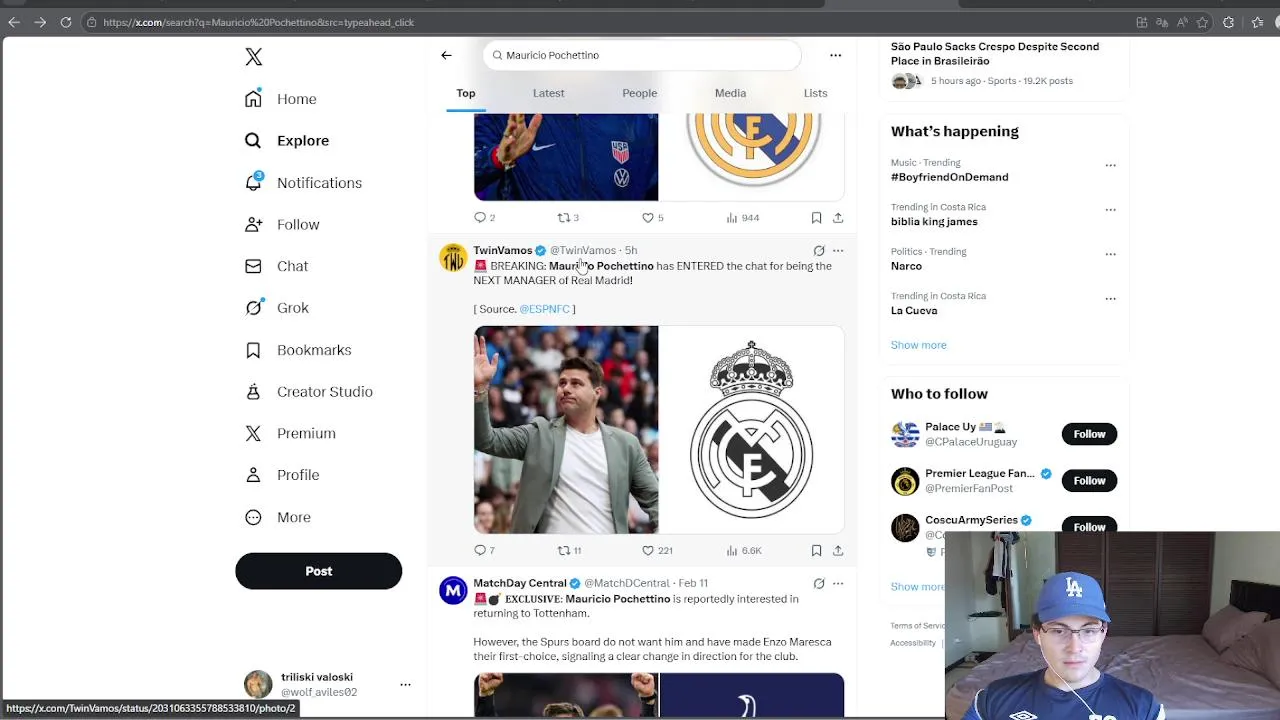Open #BoyfriendOnDemand trending topic
1280x720 pixels.
point(949,177)
